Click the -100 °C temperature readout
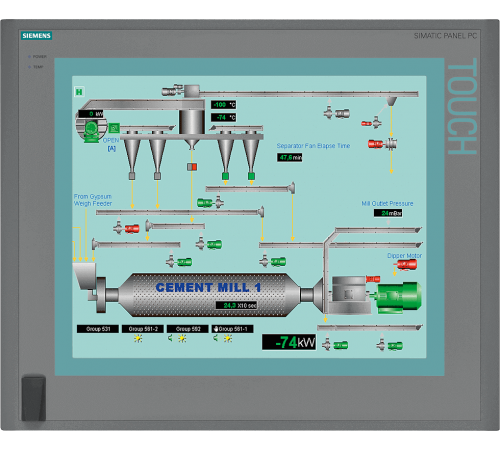 coord(224,105)
